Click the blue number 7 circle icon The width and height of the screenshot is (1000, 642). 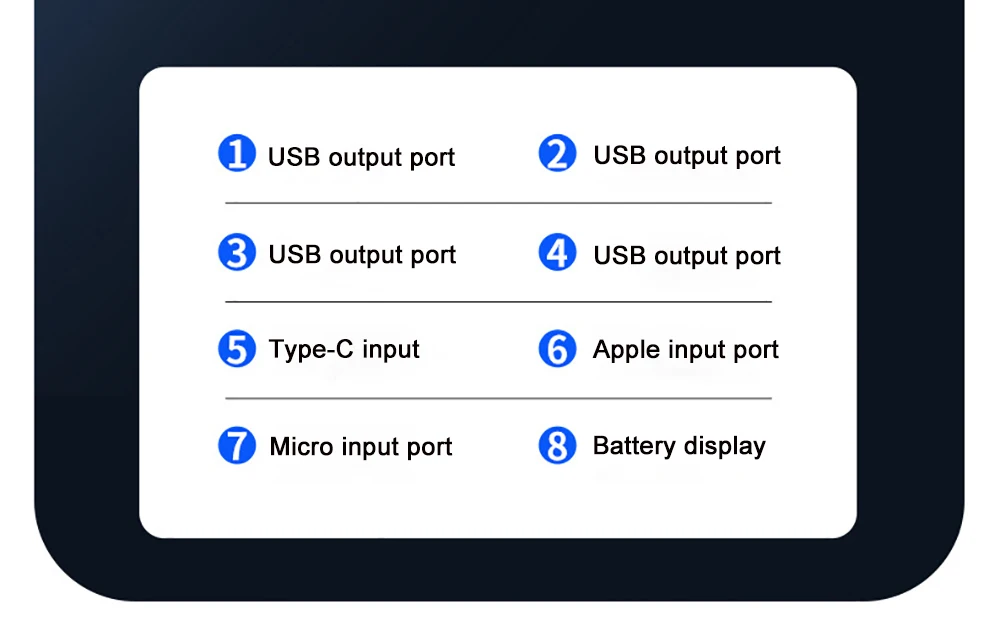click(237, 445)
